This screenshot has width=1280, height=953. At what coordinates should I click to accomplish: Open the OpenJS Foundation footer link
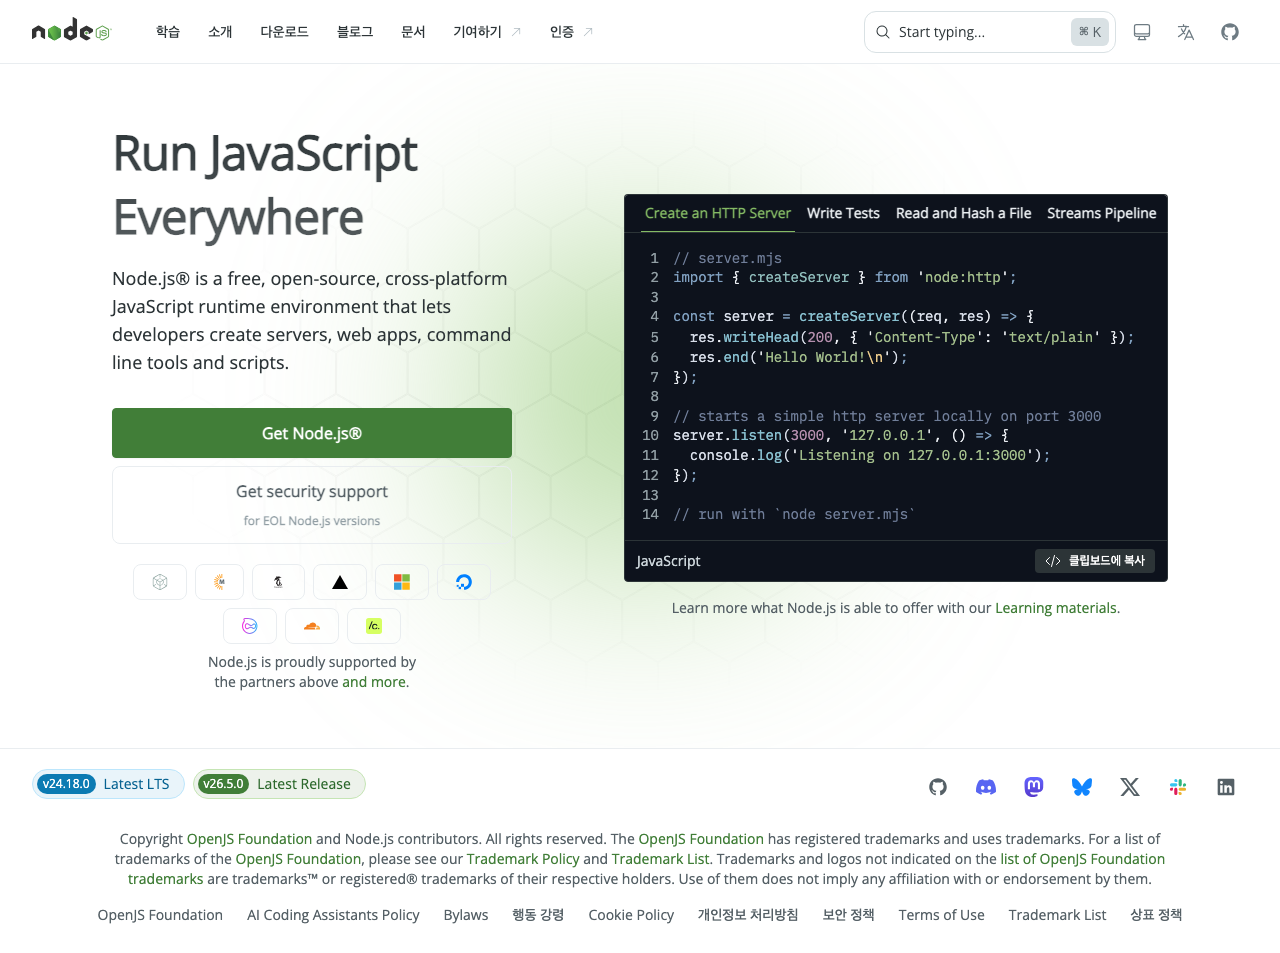click(160, 915)
